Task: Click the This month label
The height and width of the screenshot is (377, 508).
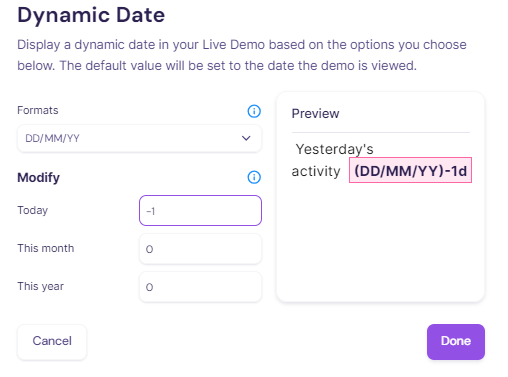Action: click(46, 248)
